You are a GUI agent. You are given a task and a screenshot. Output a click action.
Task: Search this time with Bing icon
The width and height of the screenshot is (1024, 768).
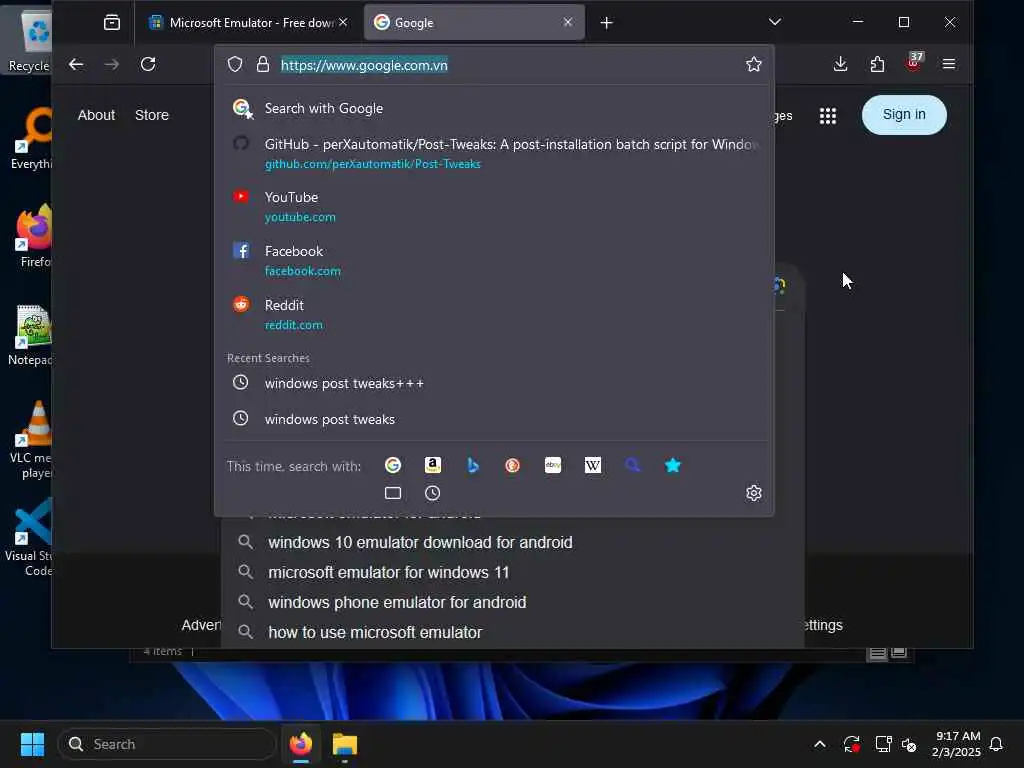[473, 465]
